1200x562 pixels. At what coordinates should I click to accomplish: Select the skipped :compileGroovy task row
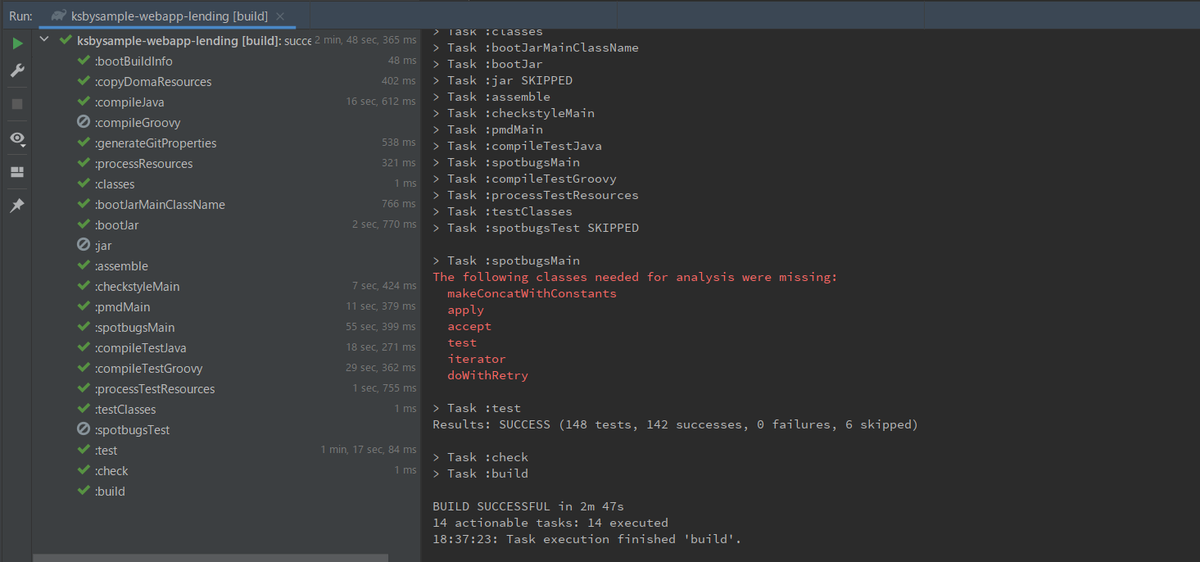click(226, 123)
